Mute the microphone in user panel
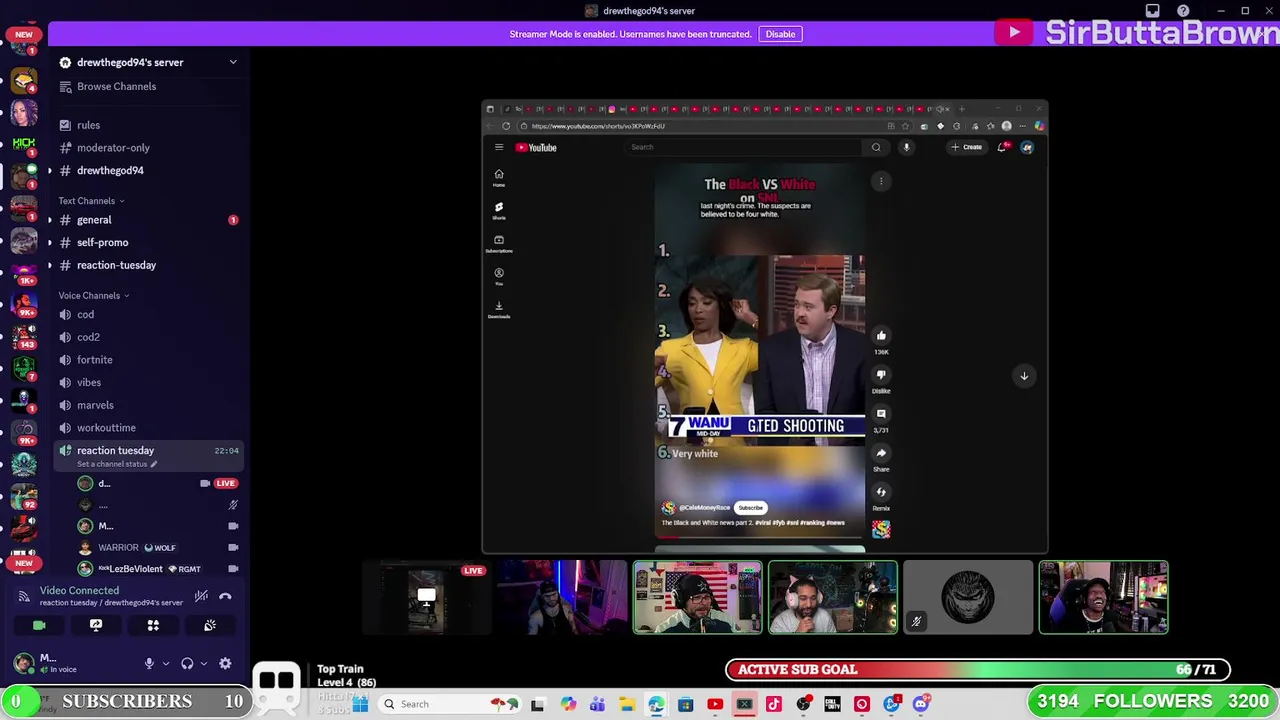Screen dimensions: 1280x720 point(149,663)
